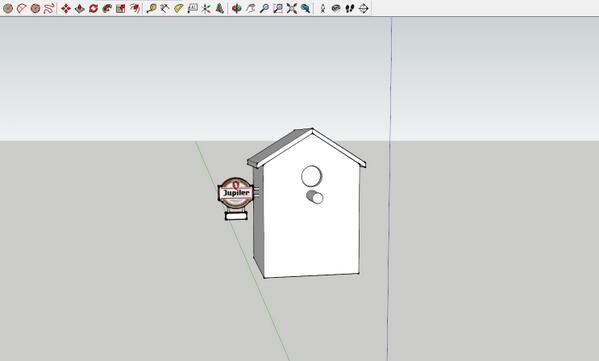This screenshot has height=361, width=599.
Task: Switch to the Orbit tool
Action: pos(237,8)
